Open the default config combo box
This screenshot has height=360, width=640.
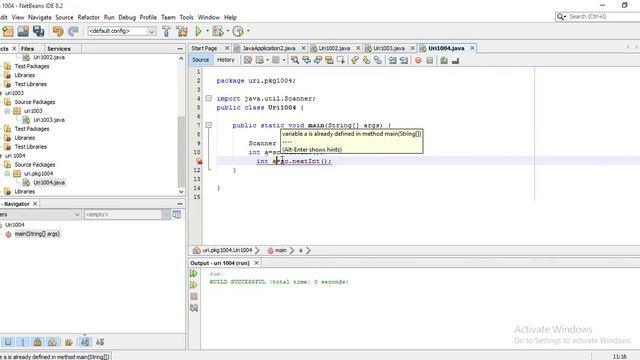[122, 31]
